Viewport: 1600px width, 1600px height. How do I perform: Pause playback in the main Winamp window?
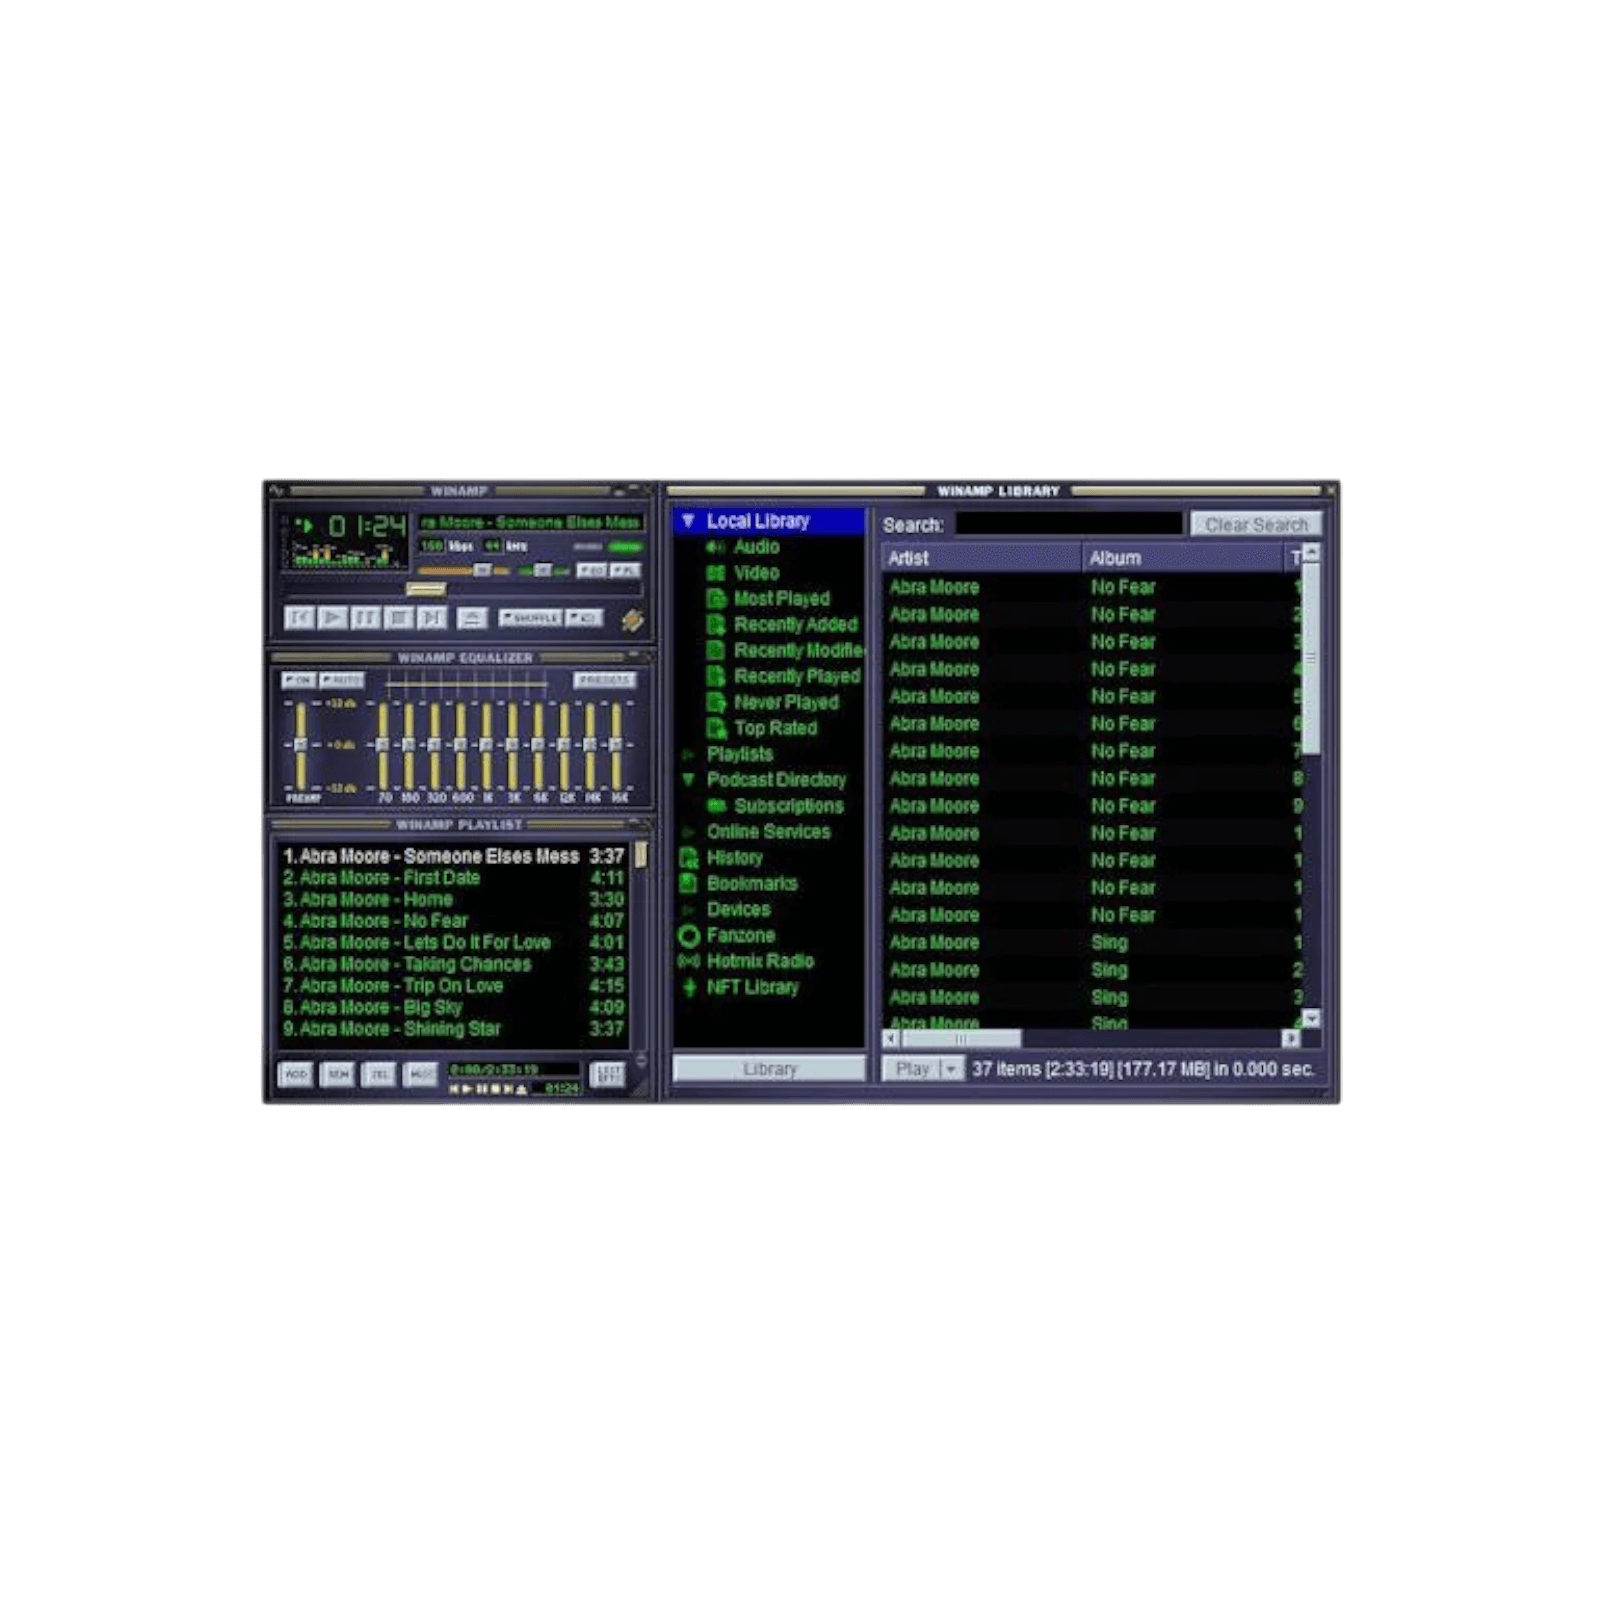(x=365, y=618)
